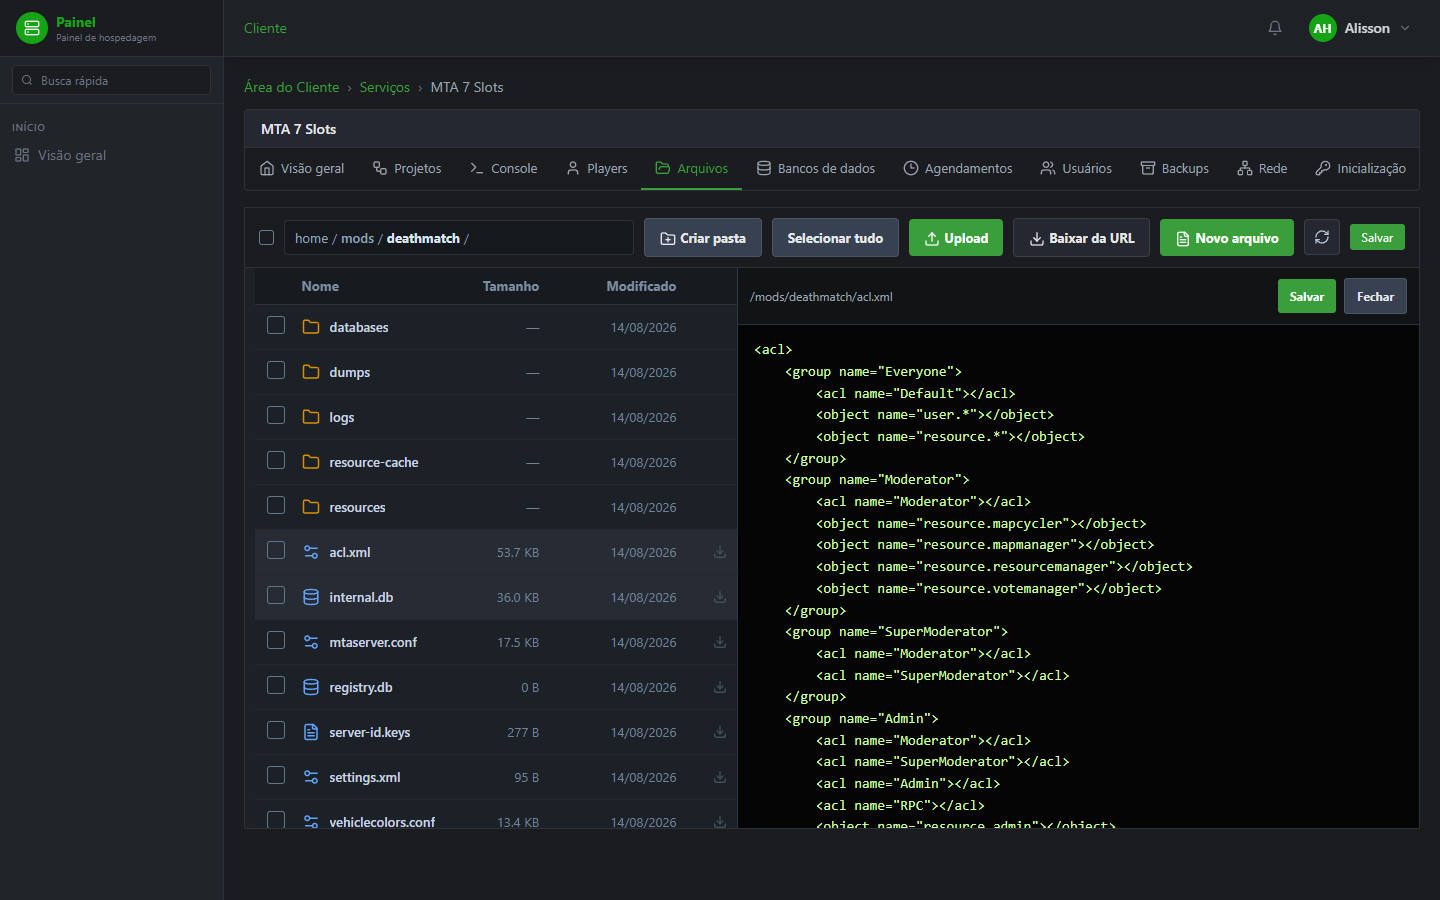The height and width of the screenshot is (900, 1440).
Task: Go to the home path segment
Action: 311,238
